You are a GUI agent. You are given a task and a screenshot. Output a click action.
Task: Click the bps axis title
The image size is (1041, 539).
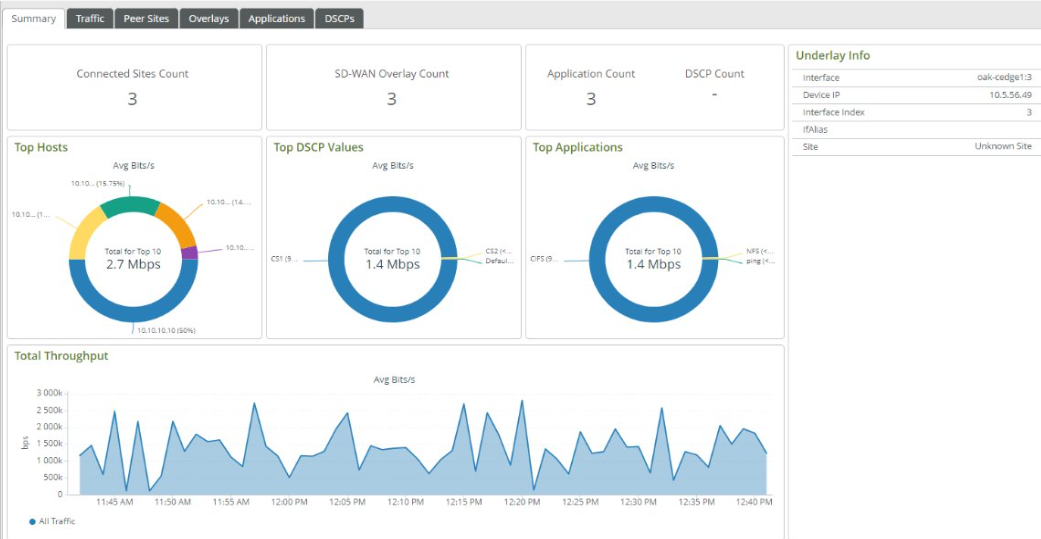(x=25, y=443)
